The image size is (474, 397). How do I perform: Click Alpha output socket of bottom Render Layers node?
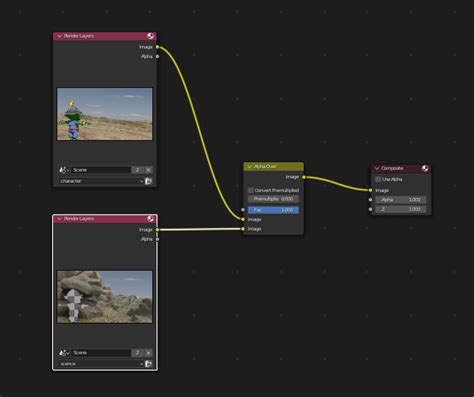[157, 239]
